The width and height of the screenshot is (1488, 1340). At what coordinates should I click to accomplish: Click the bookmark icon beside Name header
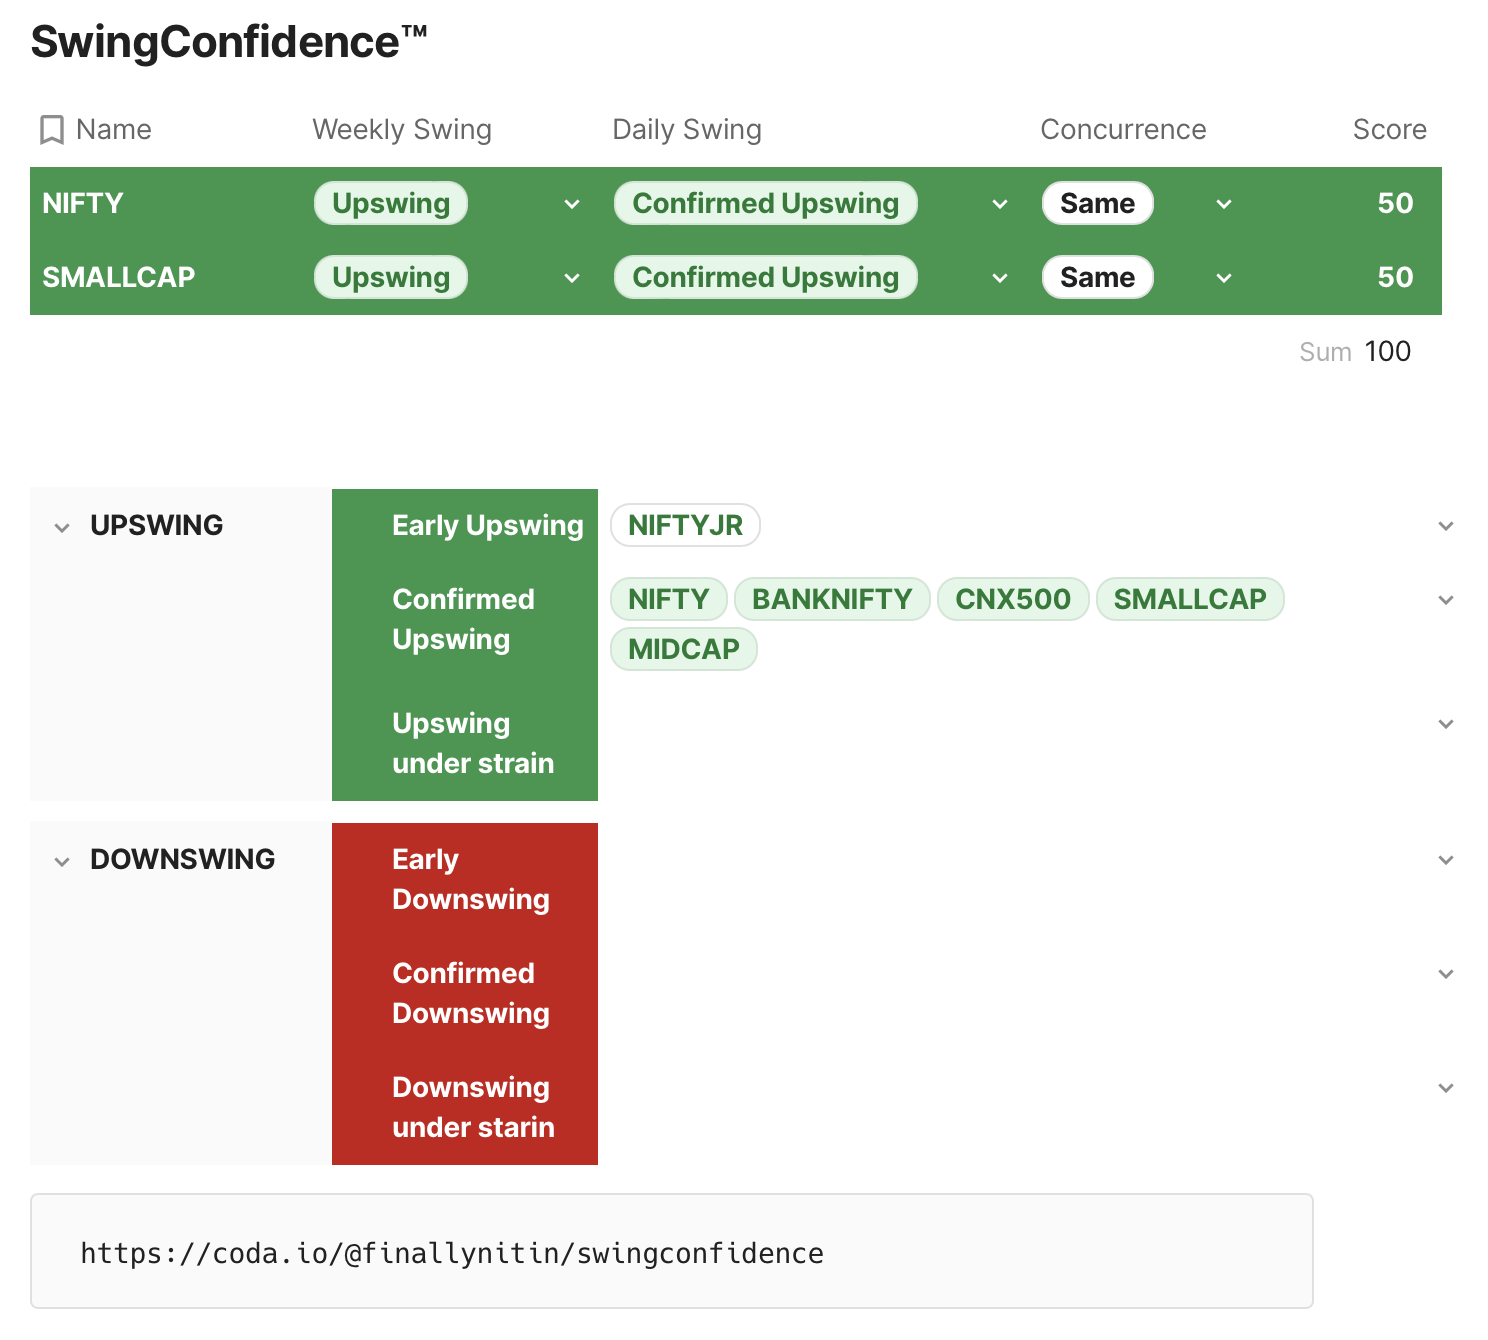click(52, 130)
